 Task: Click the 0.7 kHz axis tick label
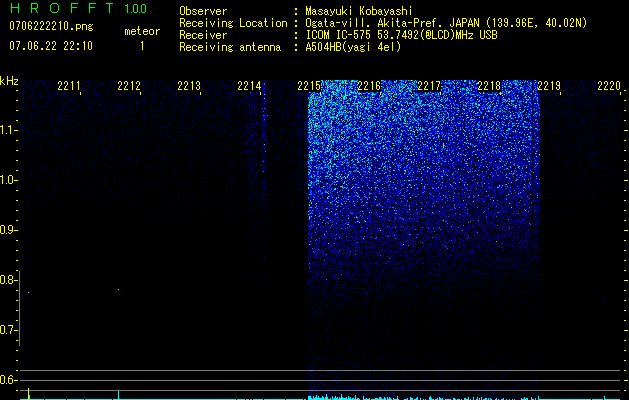(x=7, y=330)
